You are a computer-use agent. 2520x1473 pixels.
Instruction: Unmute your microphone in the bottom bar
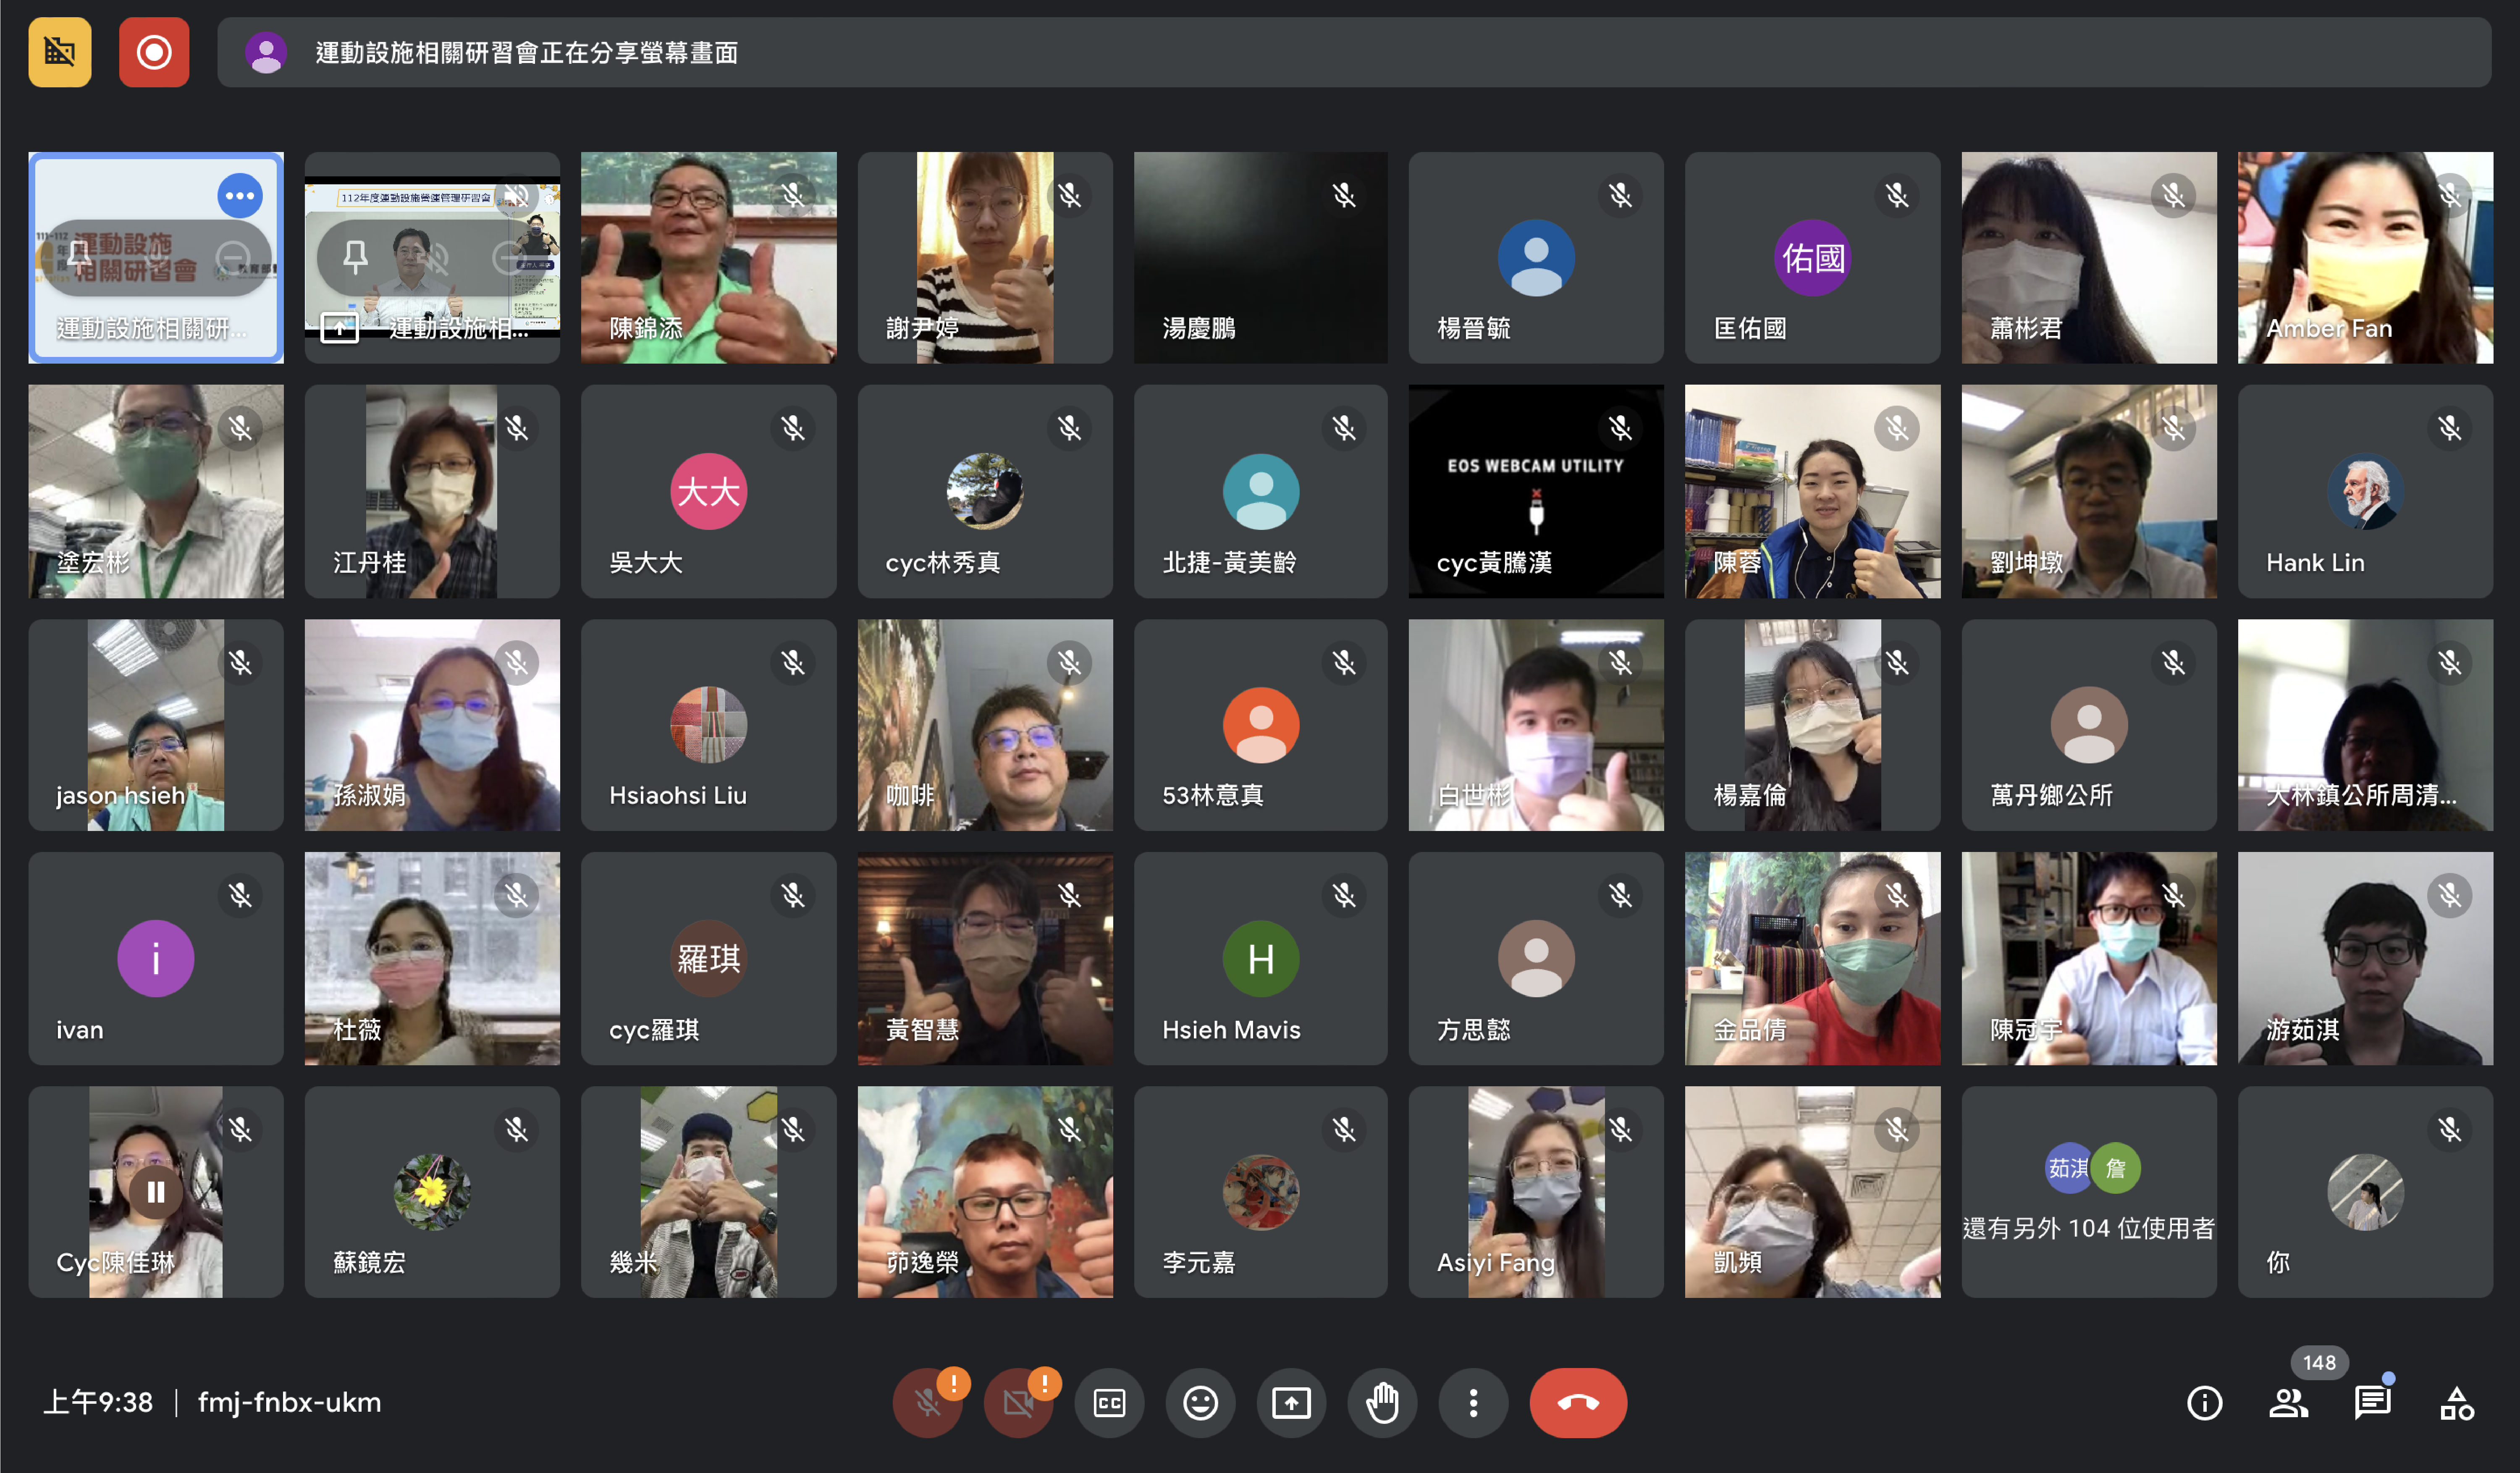(x=927, y=1402)
